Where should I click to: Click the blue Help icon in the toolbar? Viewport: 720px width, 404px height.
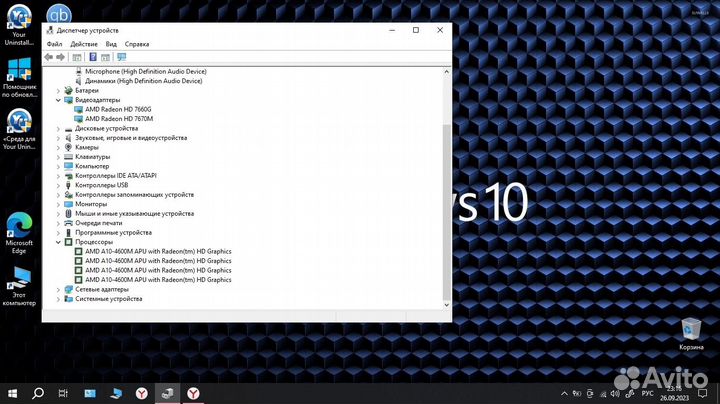tap(93, 57)
